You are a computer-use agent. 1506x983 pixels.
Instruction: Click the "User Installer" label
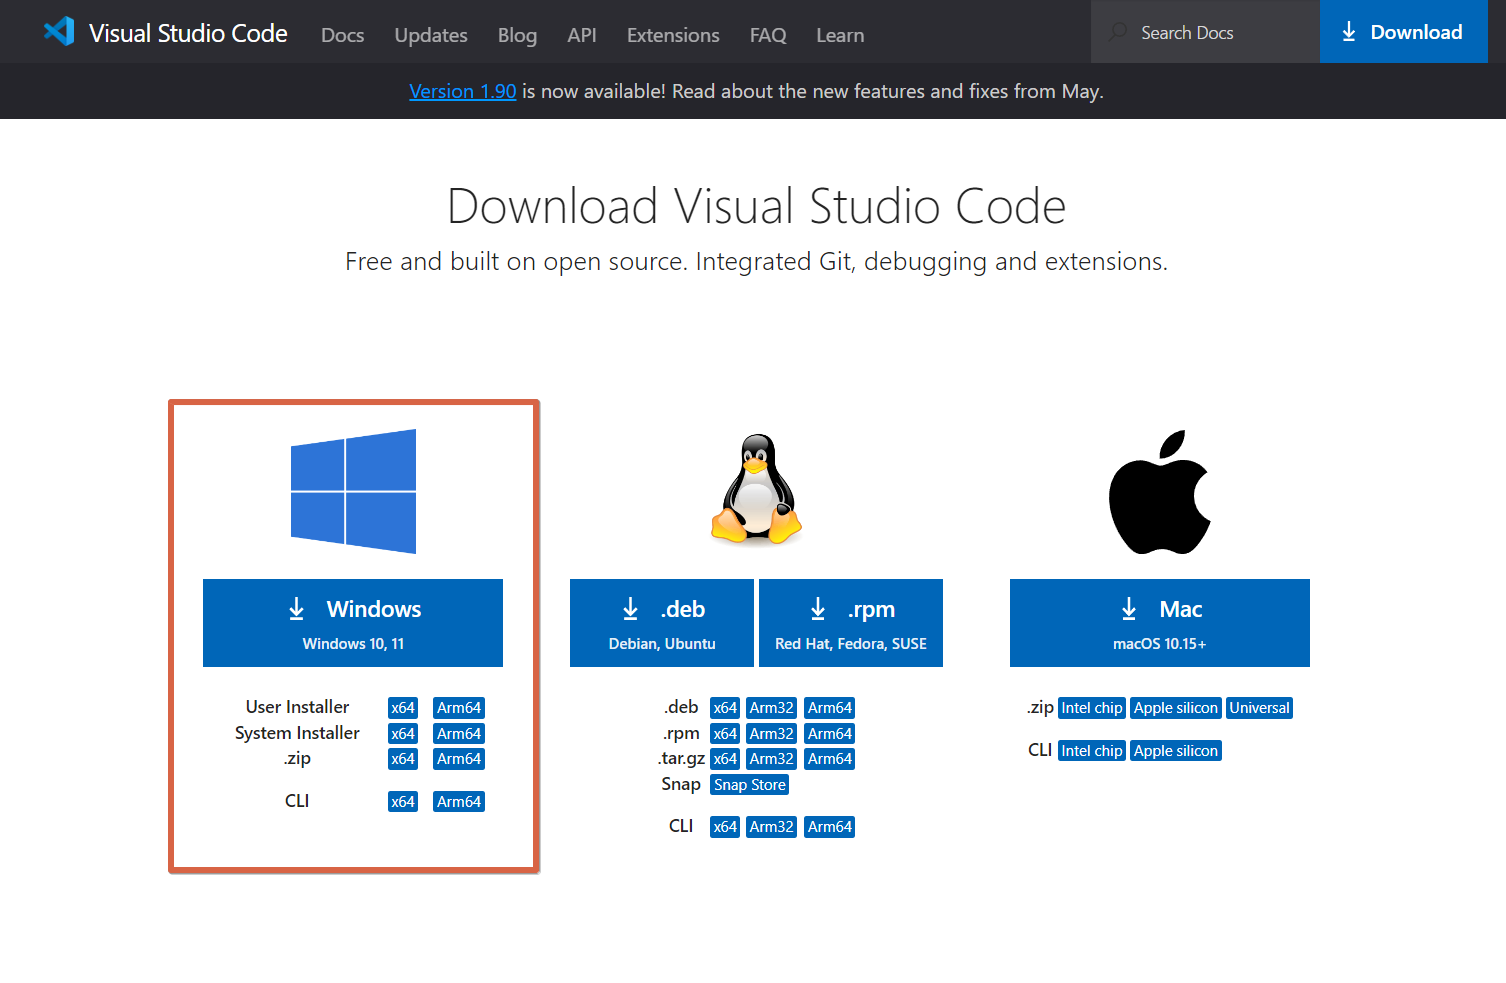[x=297, y=707]
